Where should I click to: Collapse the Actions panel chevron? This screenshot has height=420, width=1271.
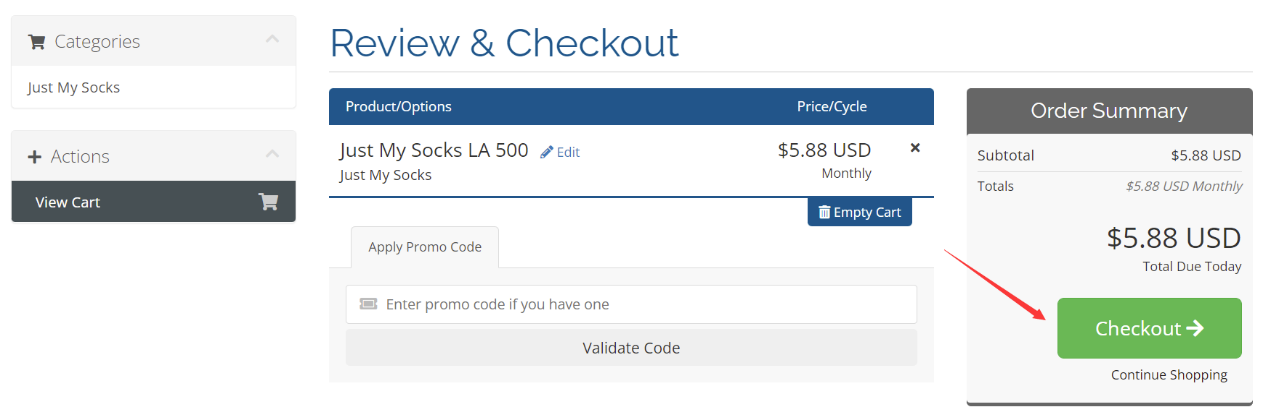point(272,155)
